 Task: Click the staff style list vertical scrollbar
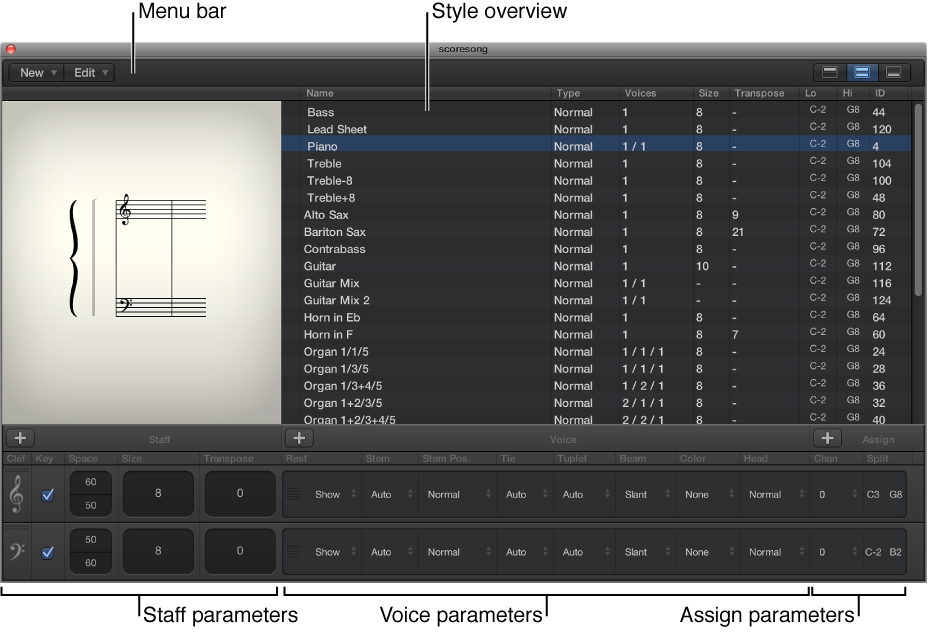point(918,200)
